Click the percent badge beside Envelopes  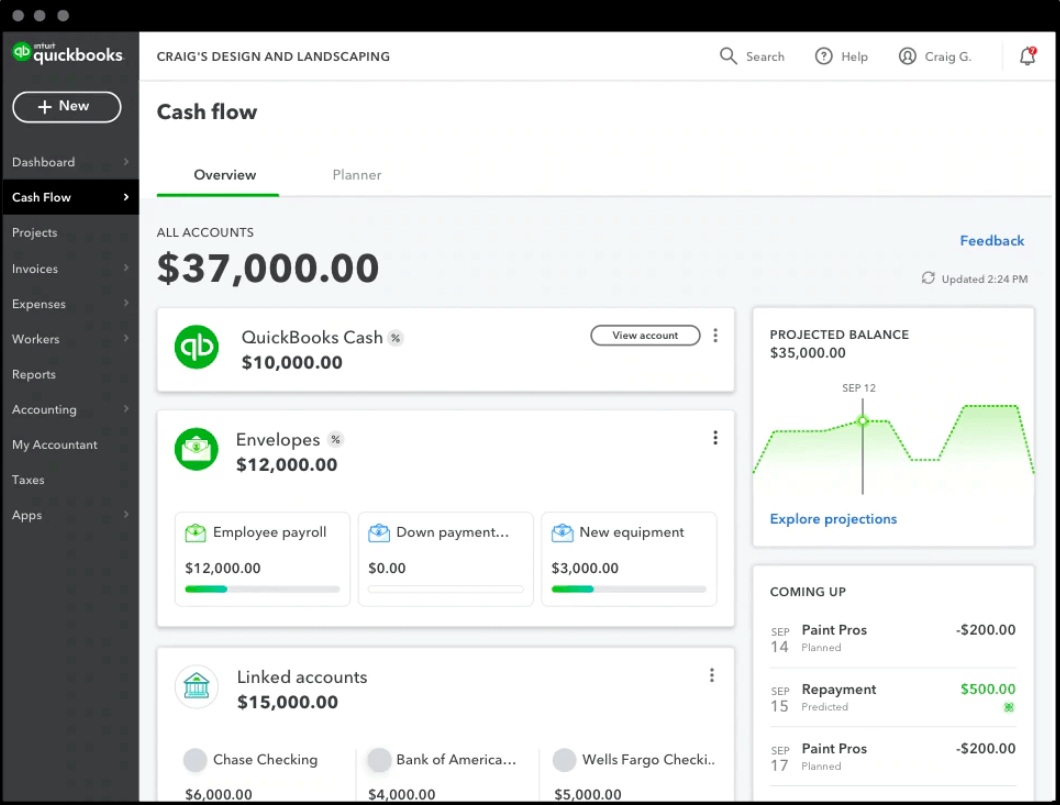coord(335,439)
